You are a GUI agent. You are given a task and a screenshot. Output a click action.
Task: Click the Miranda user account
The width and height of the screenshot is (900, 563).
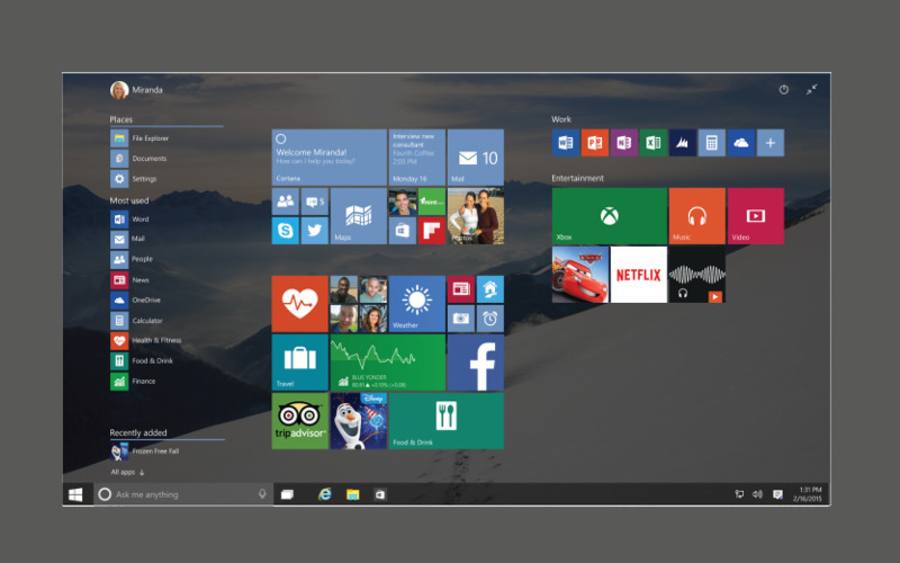click(137, 90)
